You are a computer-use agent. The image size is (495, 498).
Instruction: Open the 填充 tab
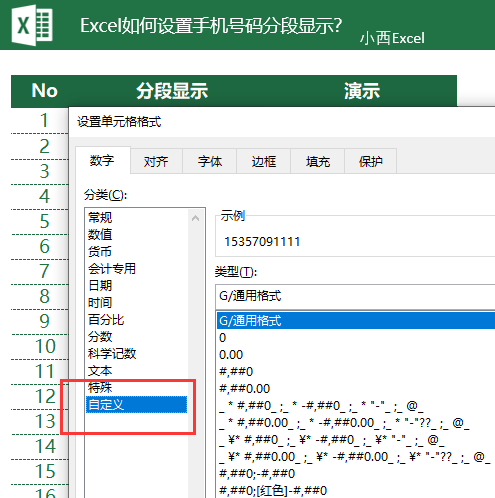[318, 162]
